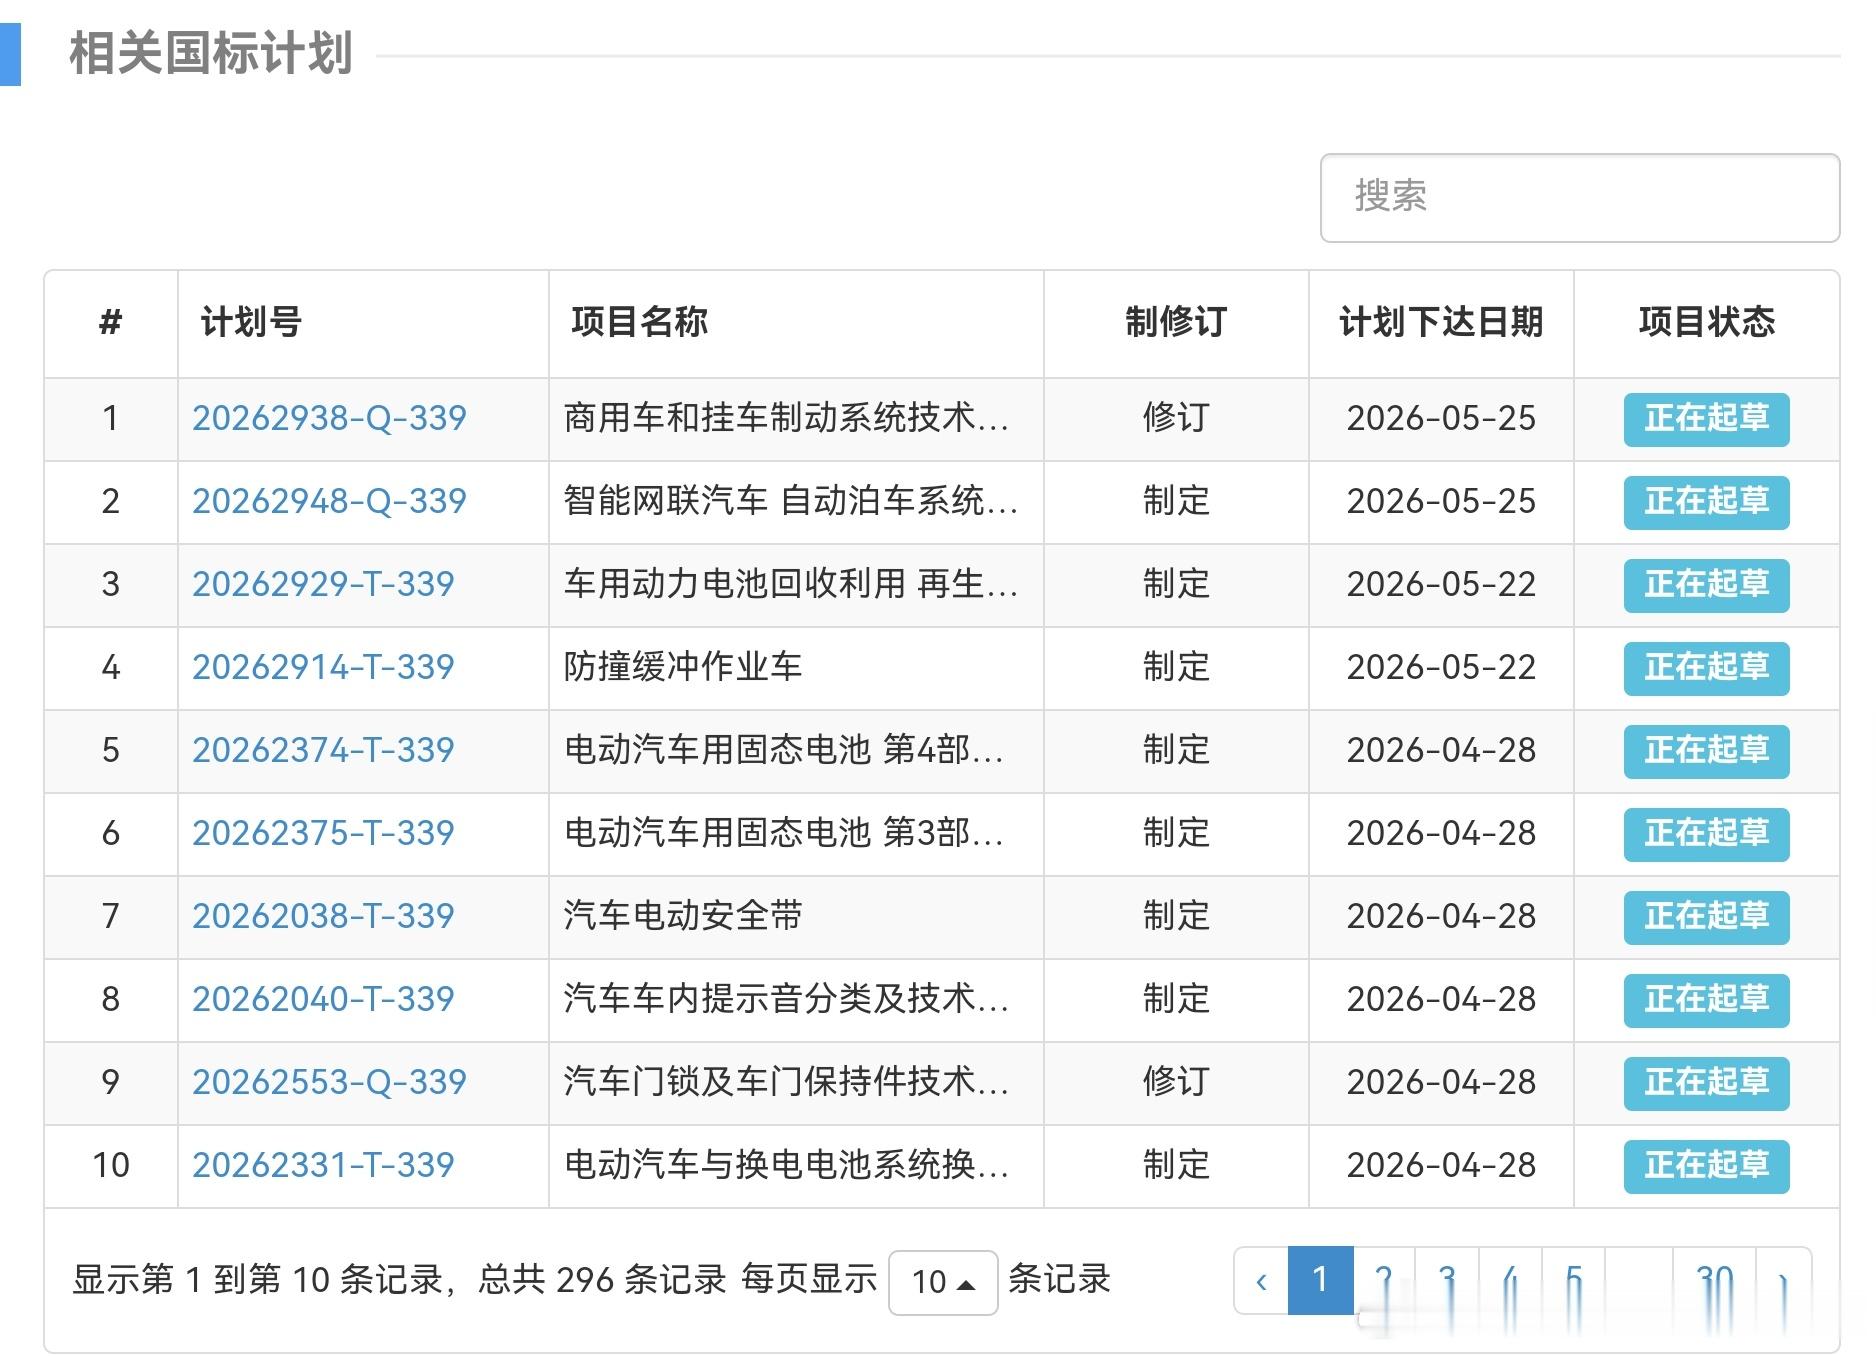
Task: Click project name 汽车门锁及车门保持件技术…
Action: tap(786, 1082)
